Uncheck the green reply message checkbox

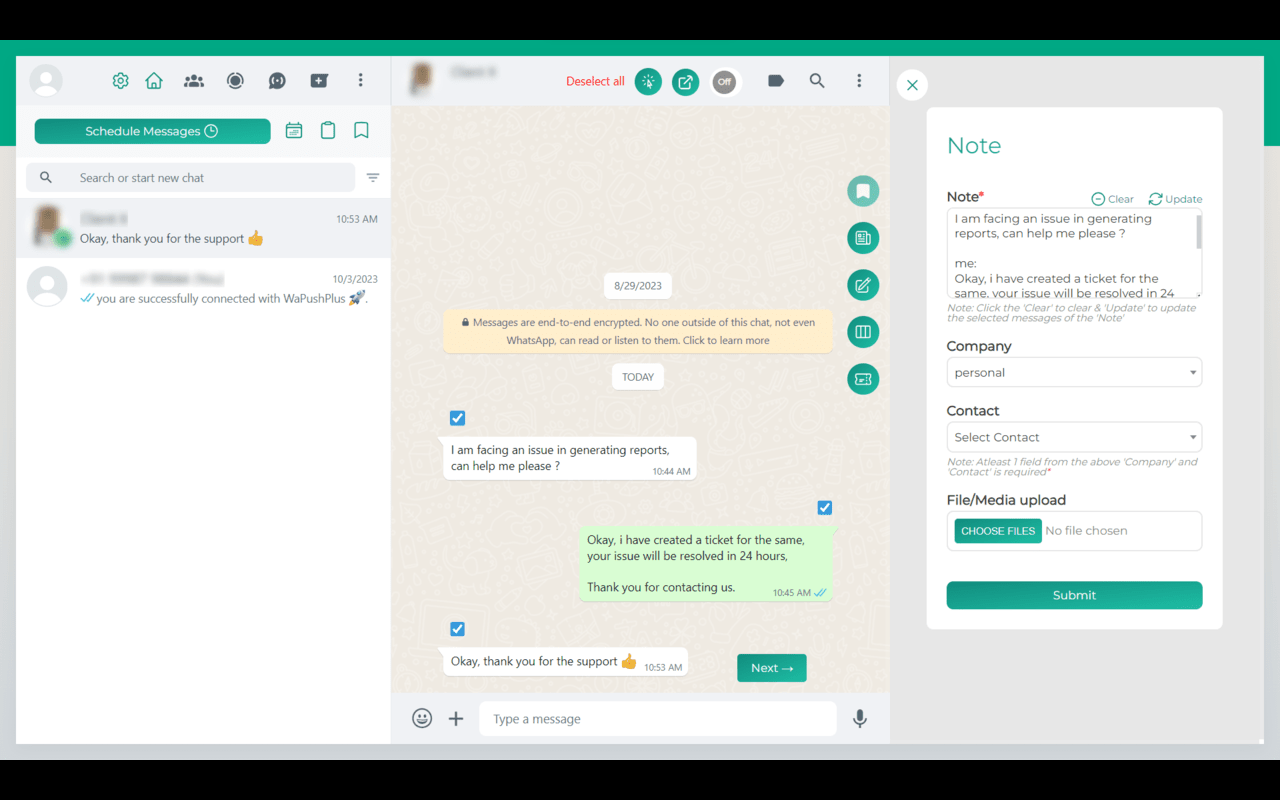pyautogui.click(x=824, y=507)
